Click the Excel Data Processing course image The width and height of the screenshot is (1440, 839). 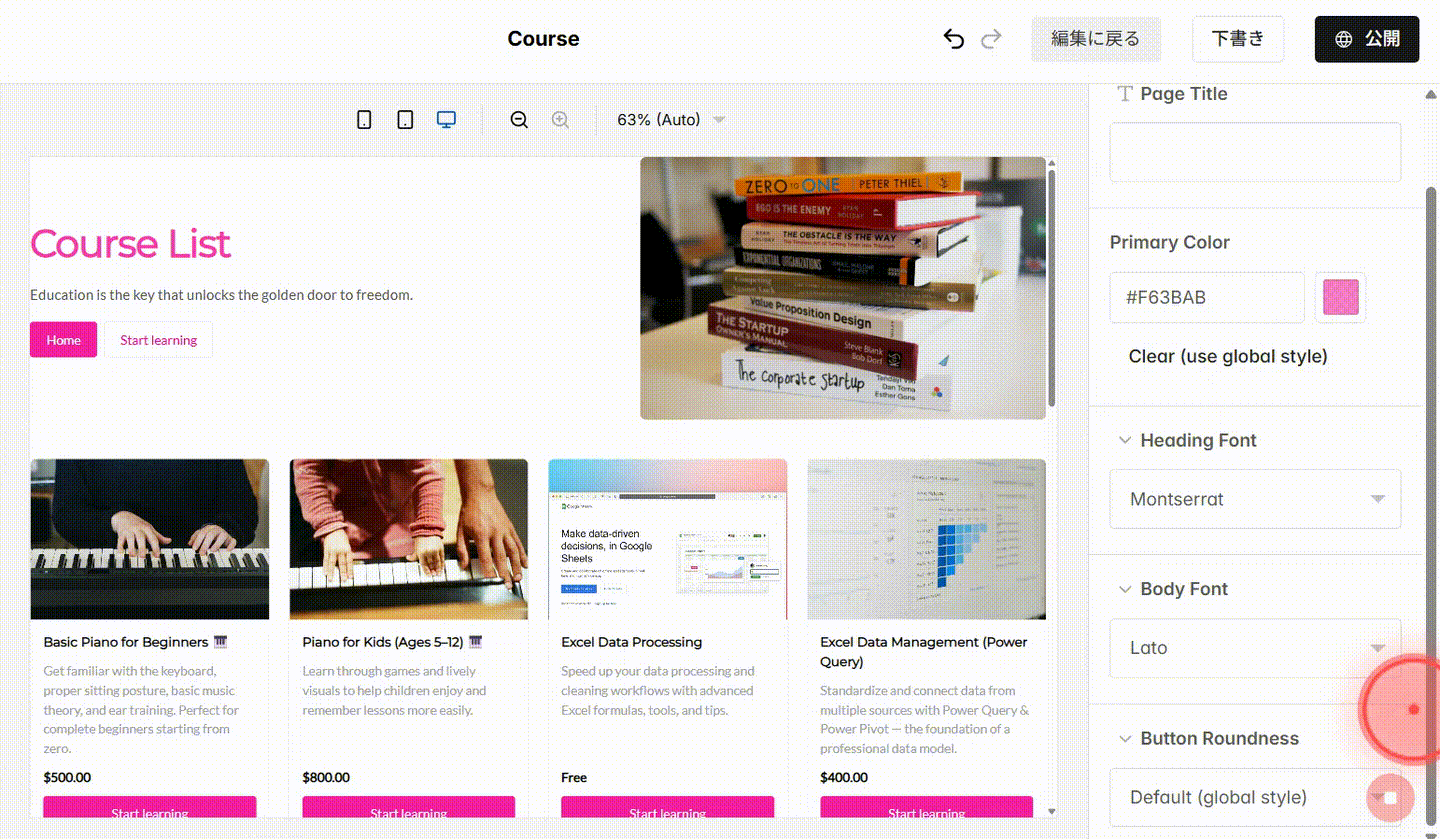[667, 539]
